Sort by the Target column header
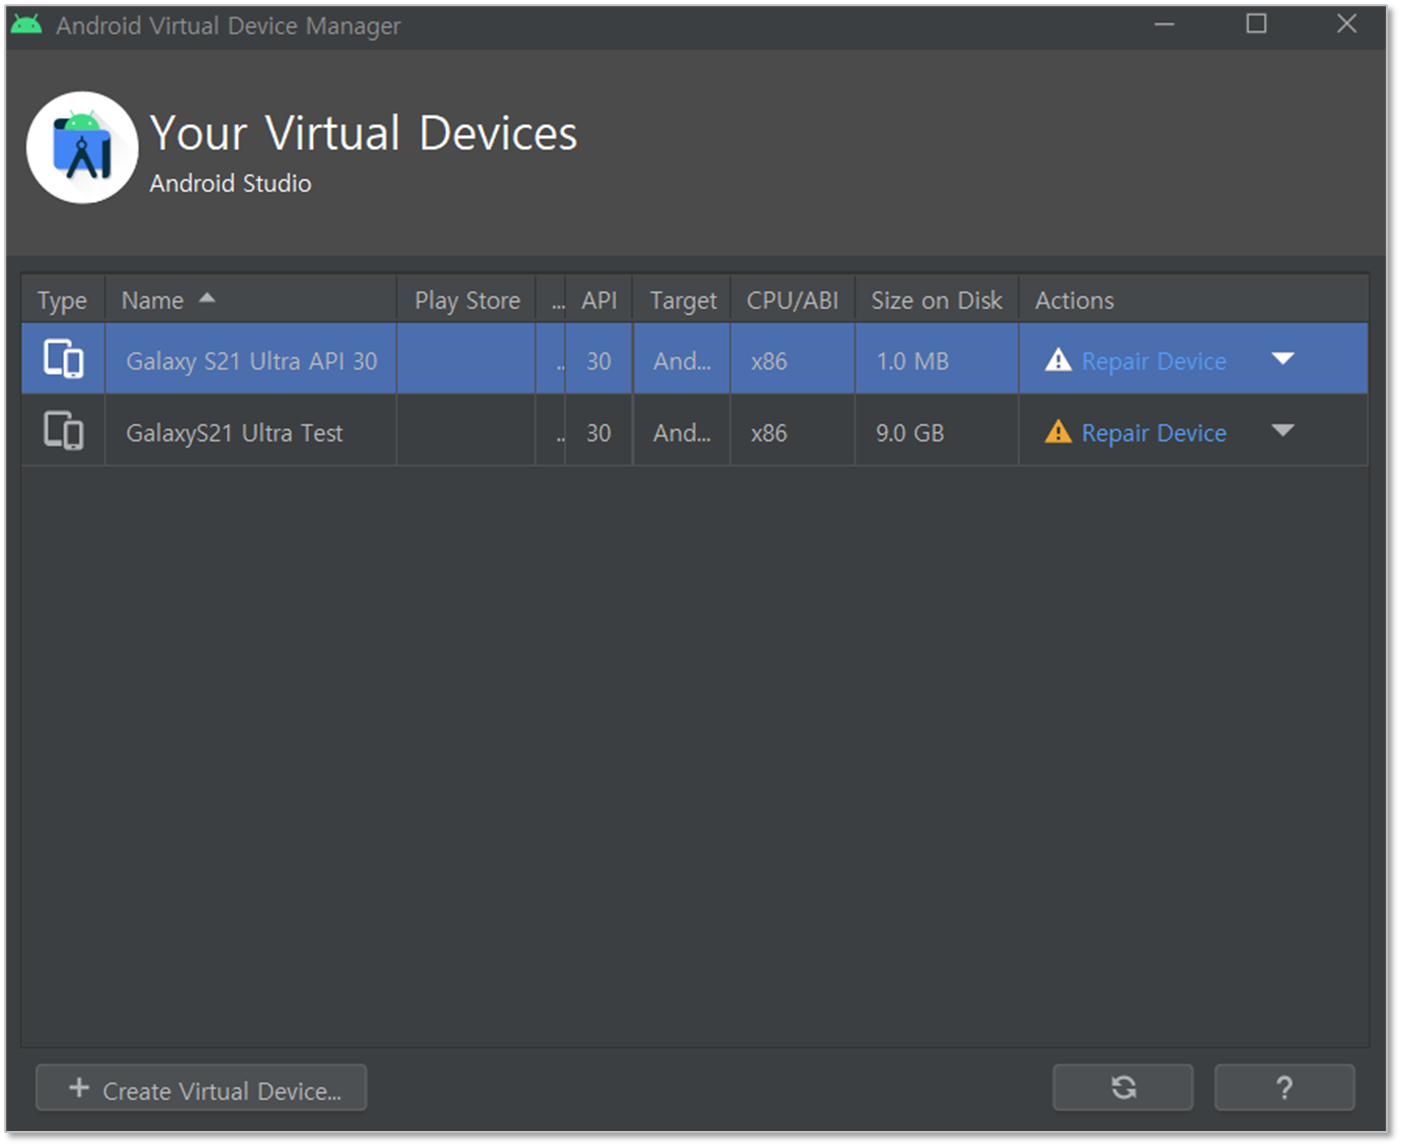Screen dimensions: 1401x1146 coord(683,301)
